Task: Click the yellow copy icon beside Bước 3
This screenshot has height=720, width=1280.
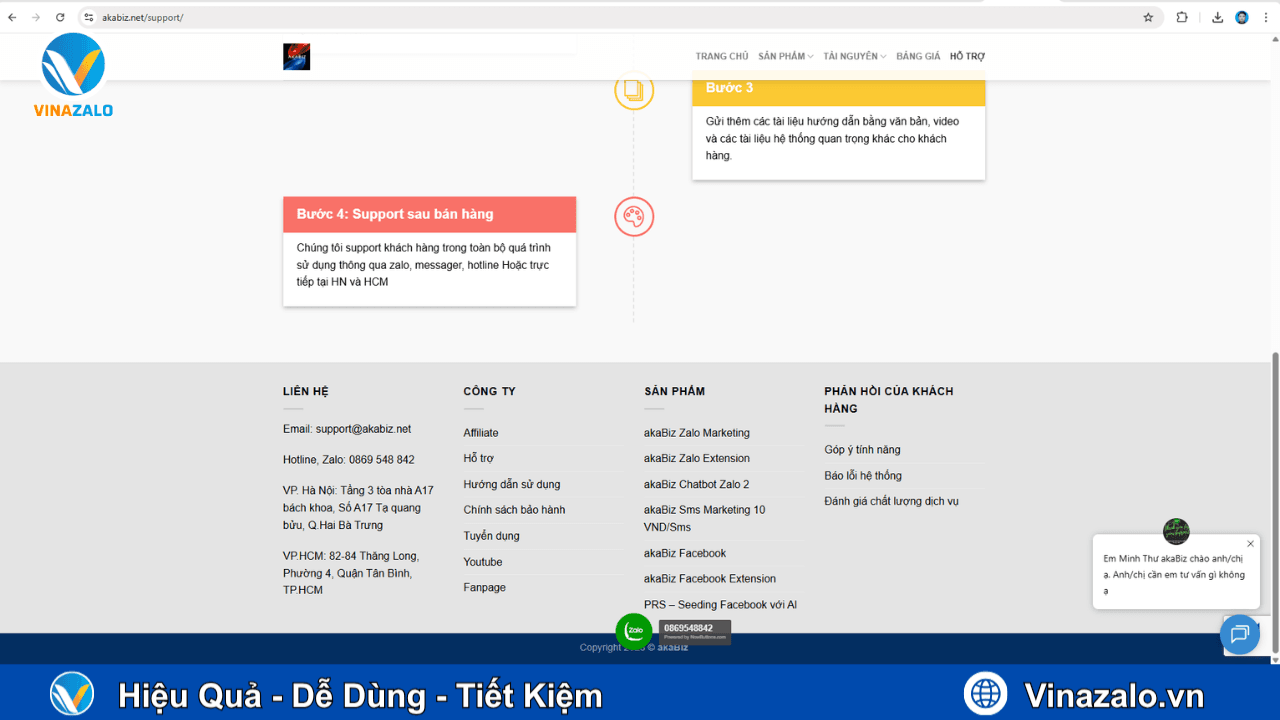Action: click(x=633, y=90)
